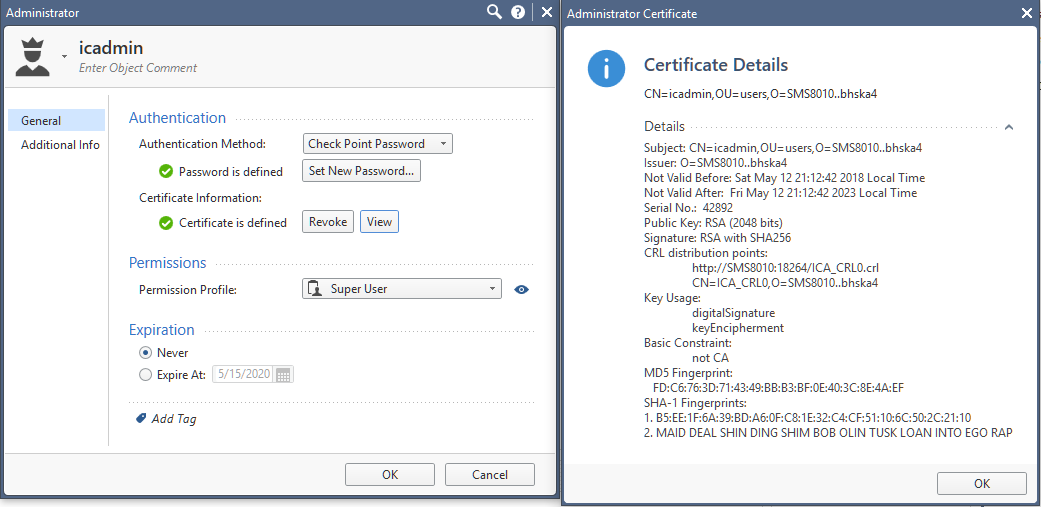Open the small arrow beside the avatar
The height and width of the screenshot is (507, 1041).
pyautogui.click(x=64, y=57)
